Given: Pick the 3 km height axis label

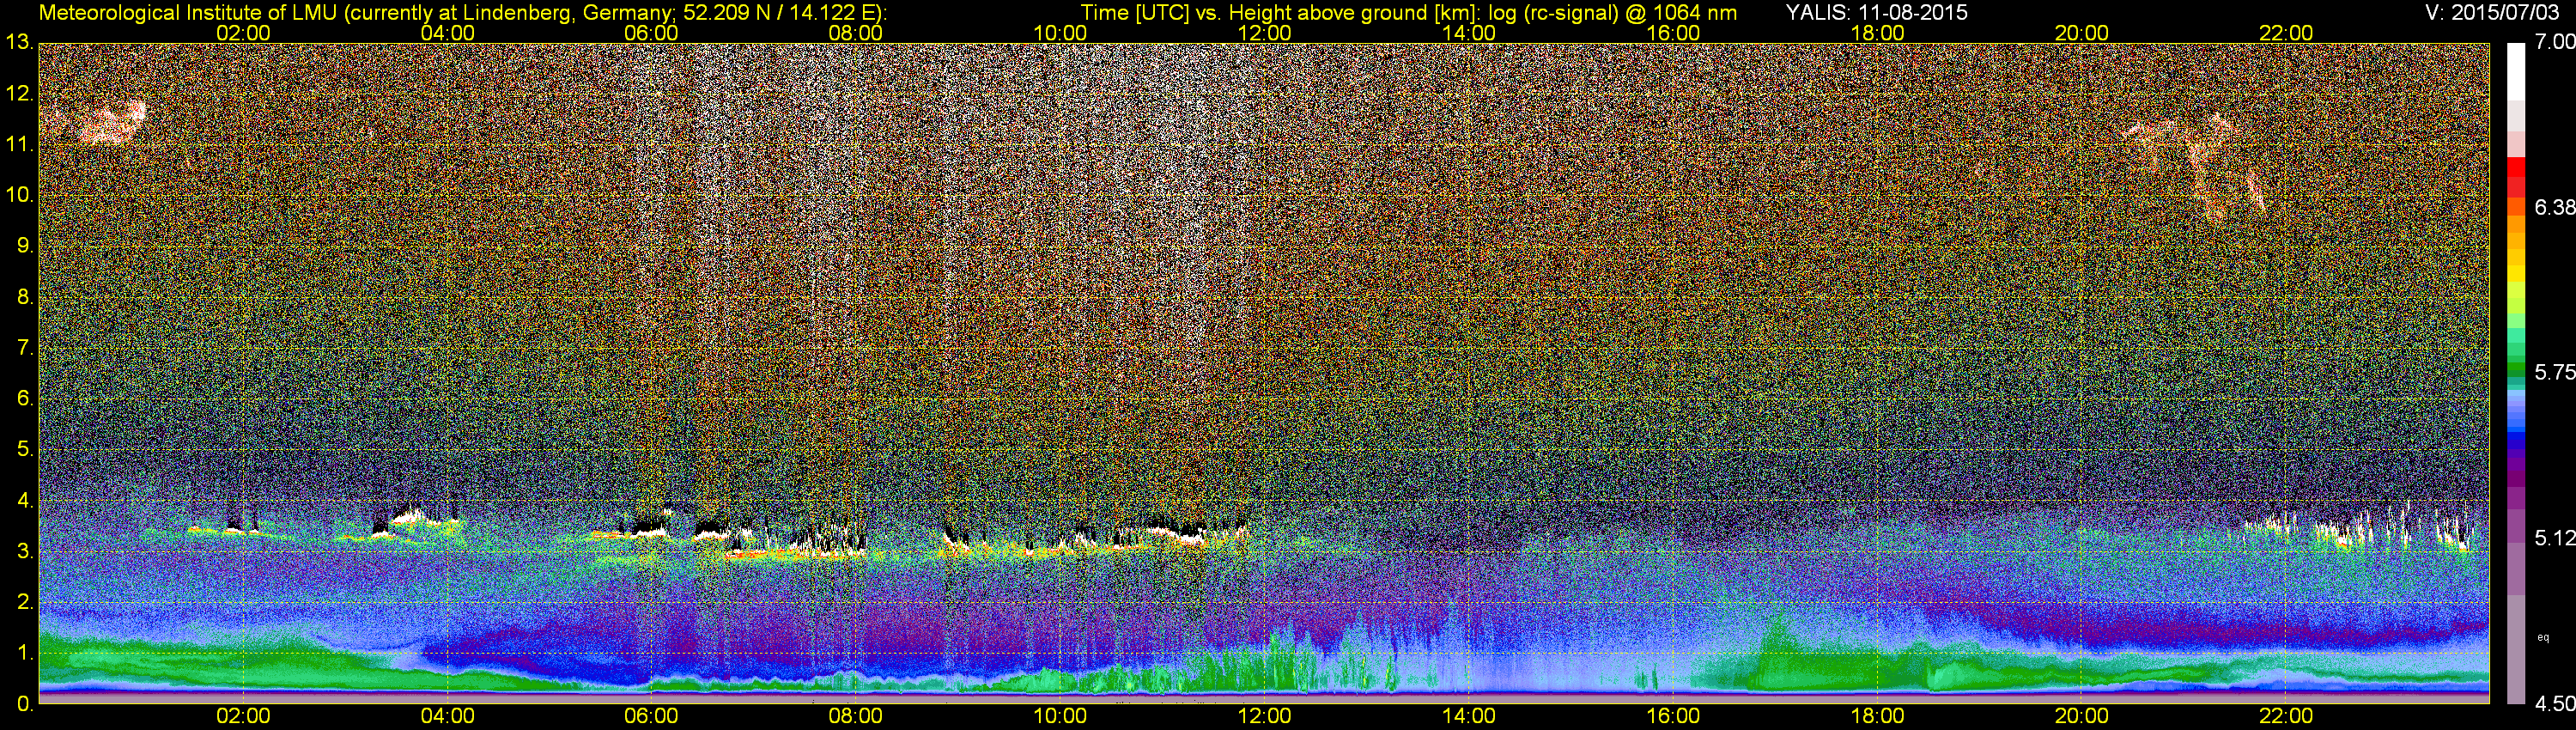Looking at the screenshot, I should (24, 552).
